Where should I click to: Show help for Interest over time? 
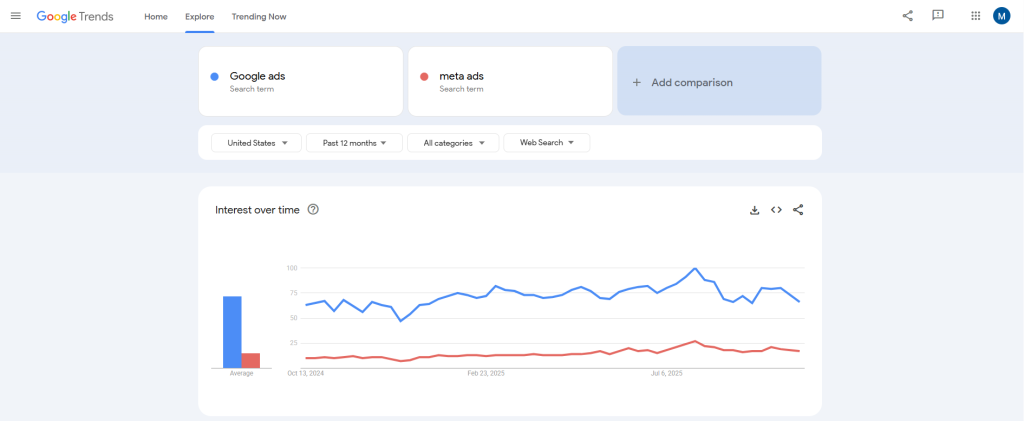point(313,210)
